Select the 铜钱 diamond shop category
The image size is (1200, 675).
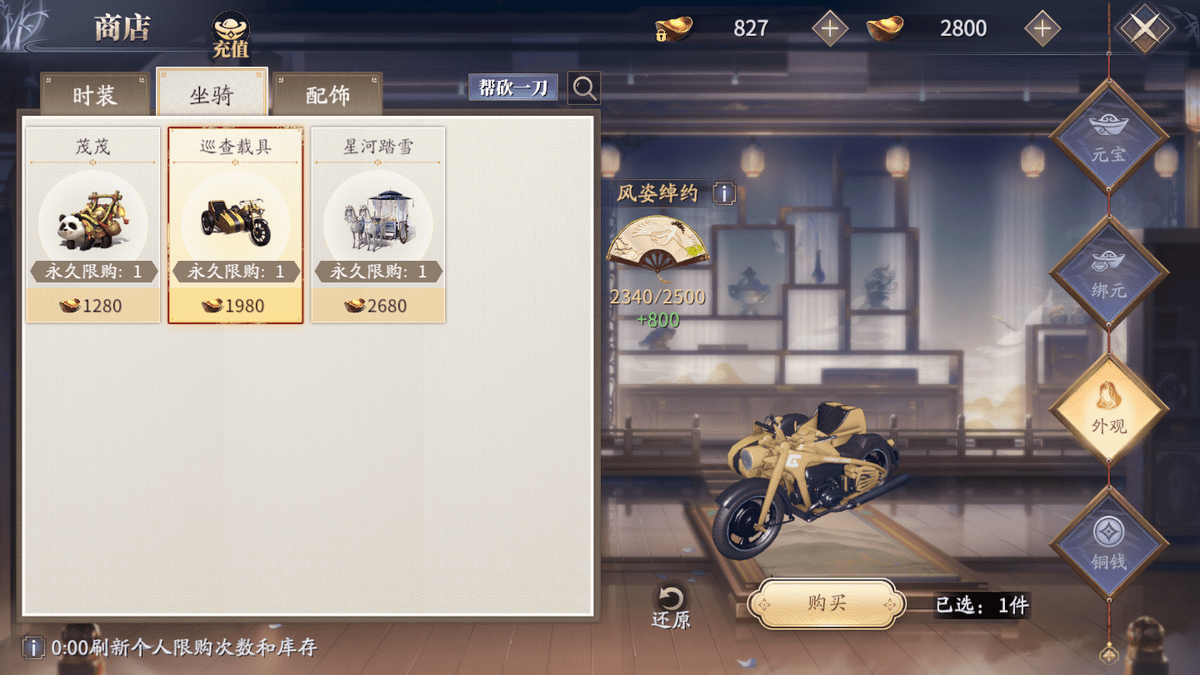1108,544
